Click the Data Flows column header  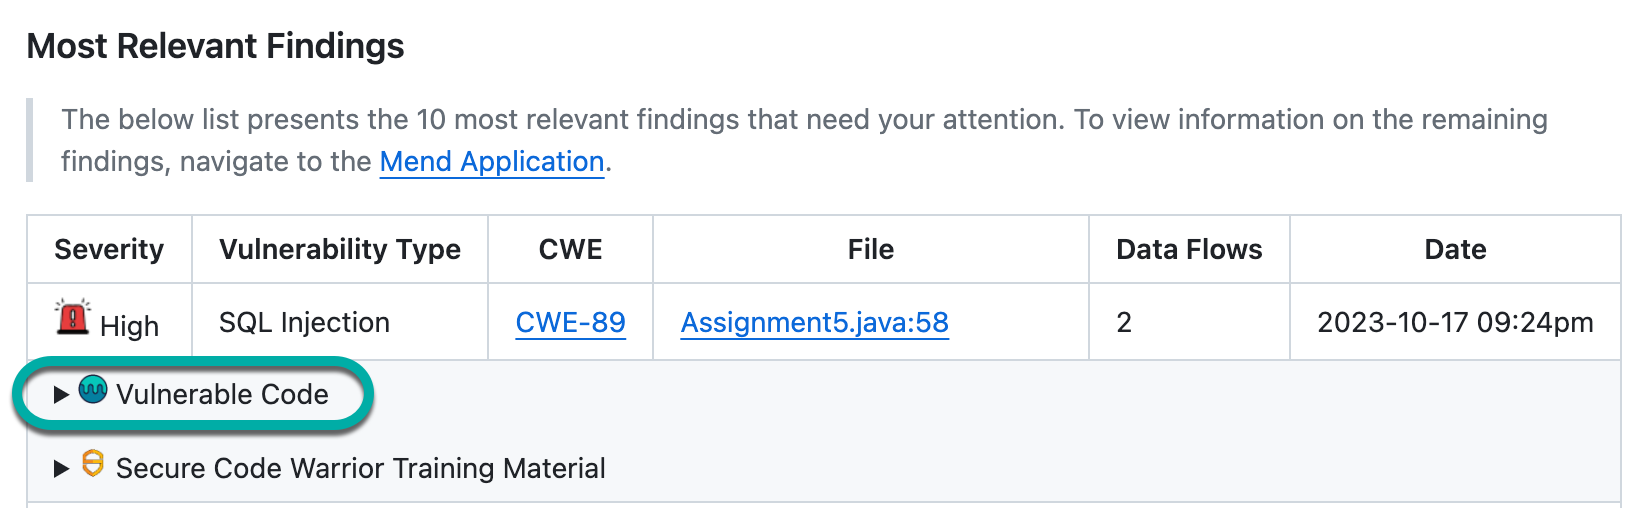pyautogui.click(x=1189, y=249)
